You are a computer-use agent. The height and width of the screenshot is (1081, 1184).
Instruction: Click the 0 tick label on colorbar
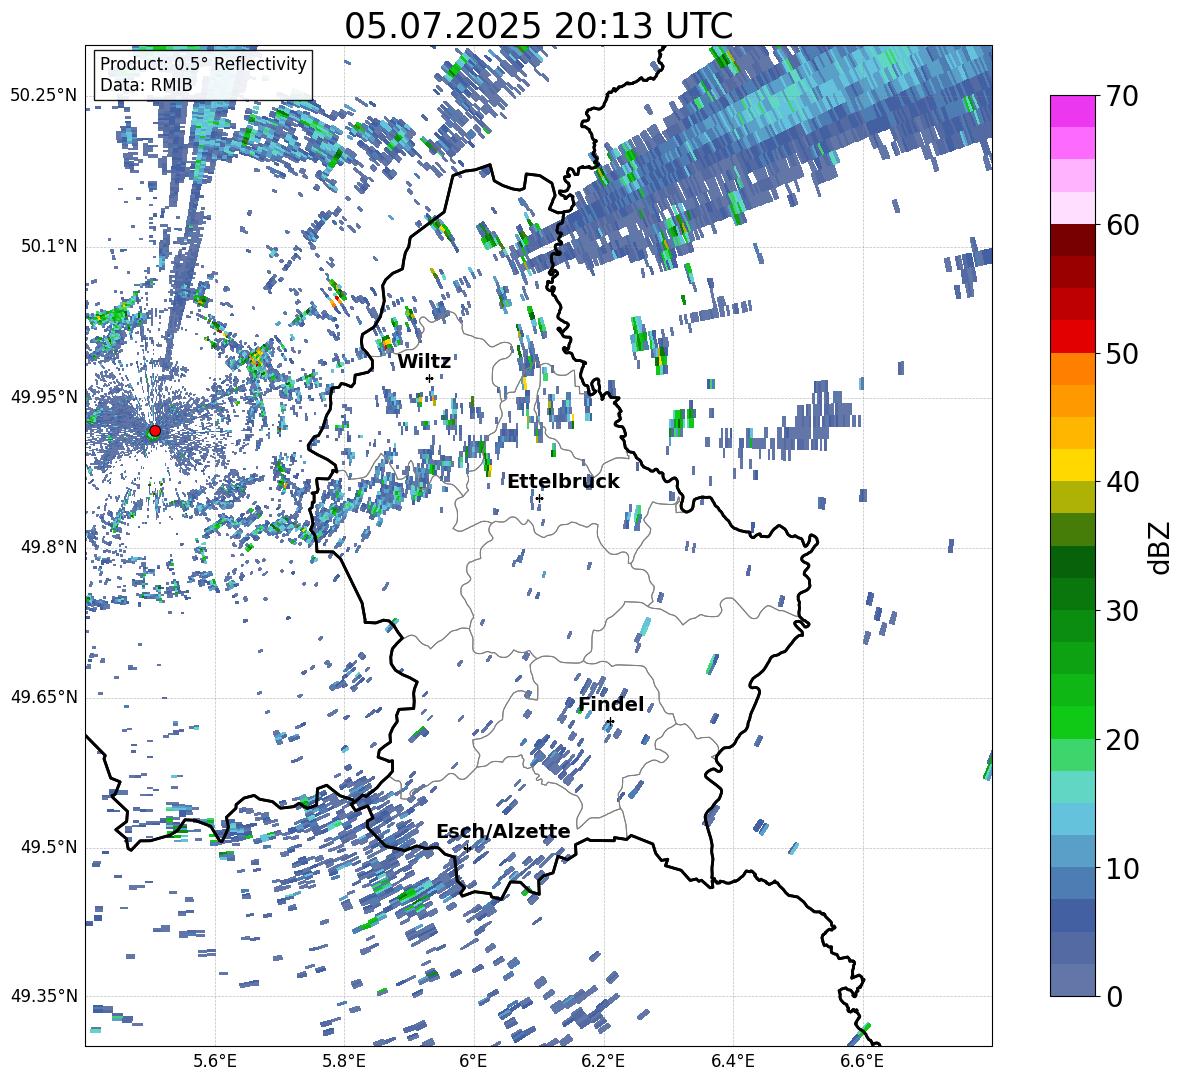coord(1114,997)
